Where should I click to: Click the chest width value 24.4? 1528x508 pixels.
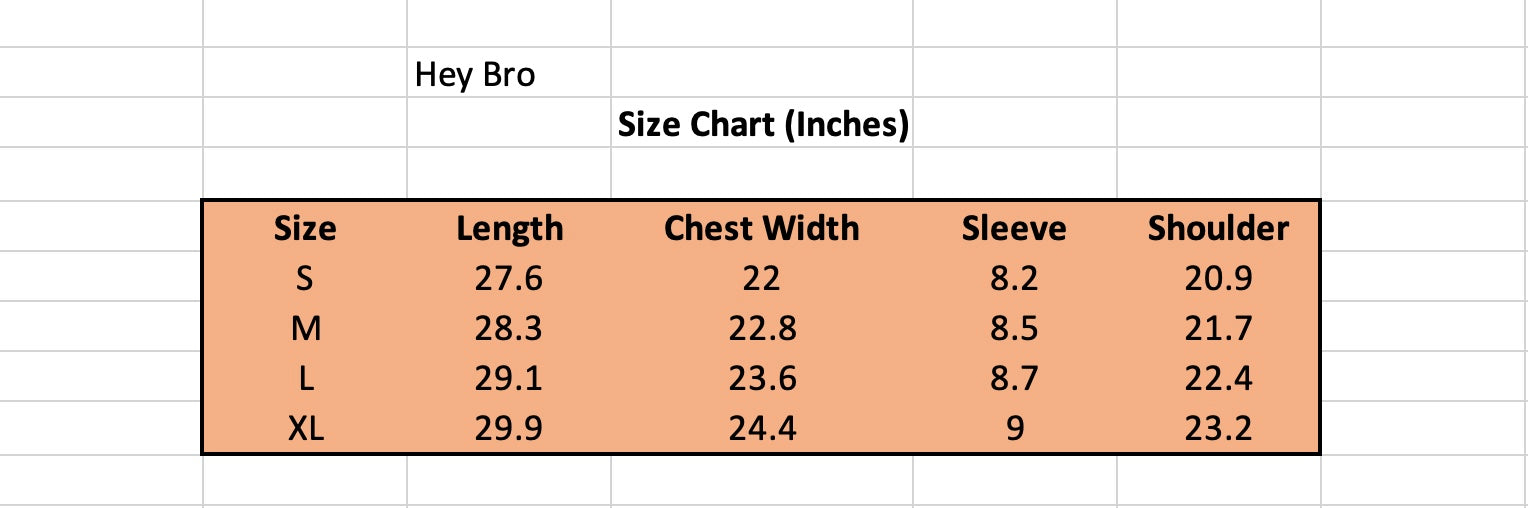pyautogui.click(x=762, y=428)
